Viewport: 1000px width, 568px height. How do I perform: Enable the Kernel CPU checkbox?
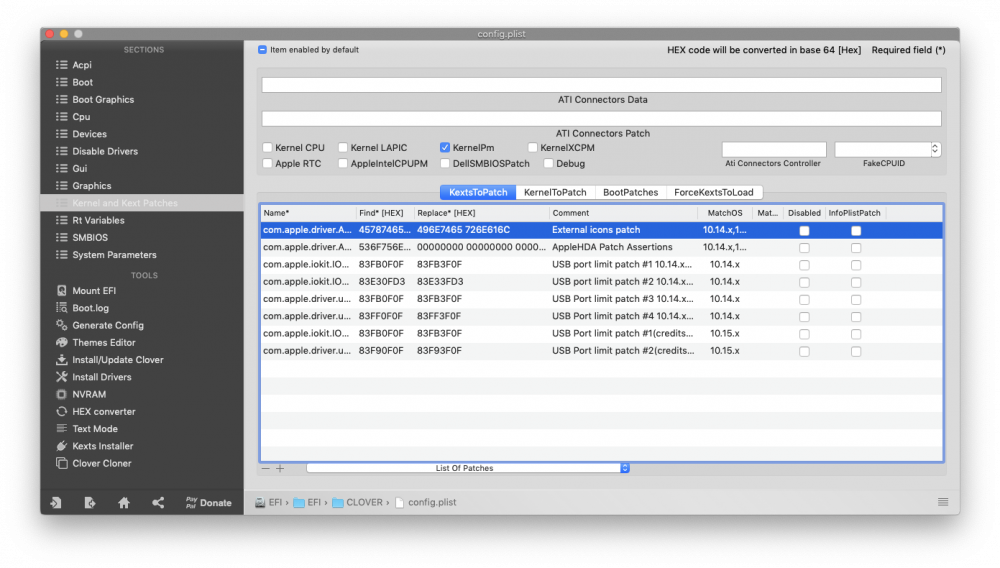pos(268,147)
